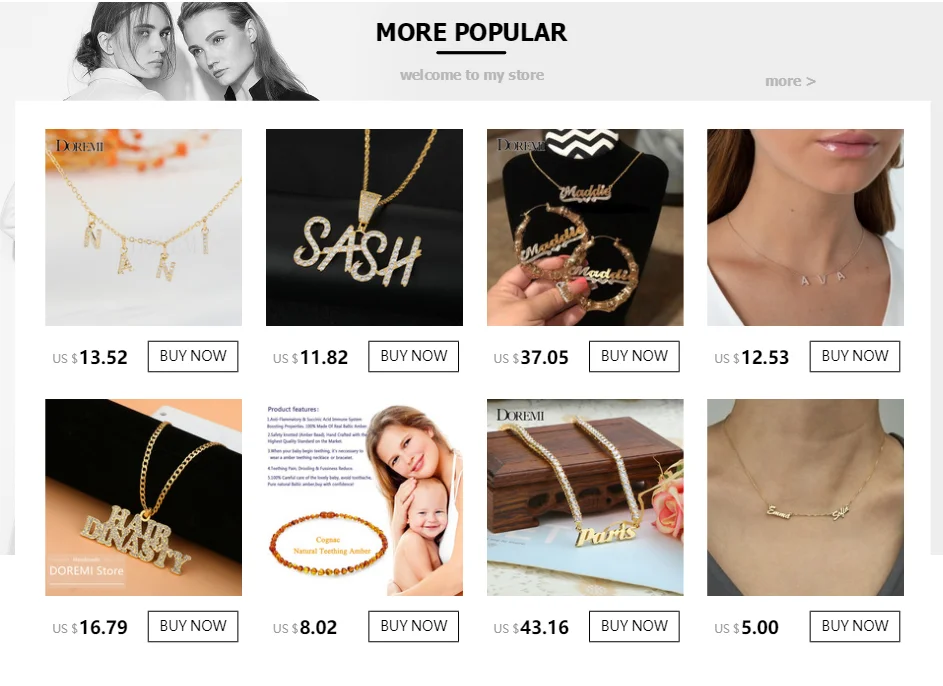This screenshot has width=943, height=686.
Task: Open the Emma Sofia double name necklace image
Action: tap(805, 497)
